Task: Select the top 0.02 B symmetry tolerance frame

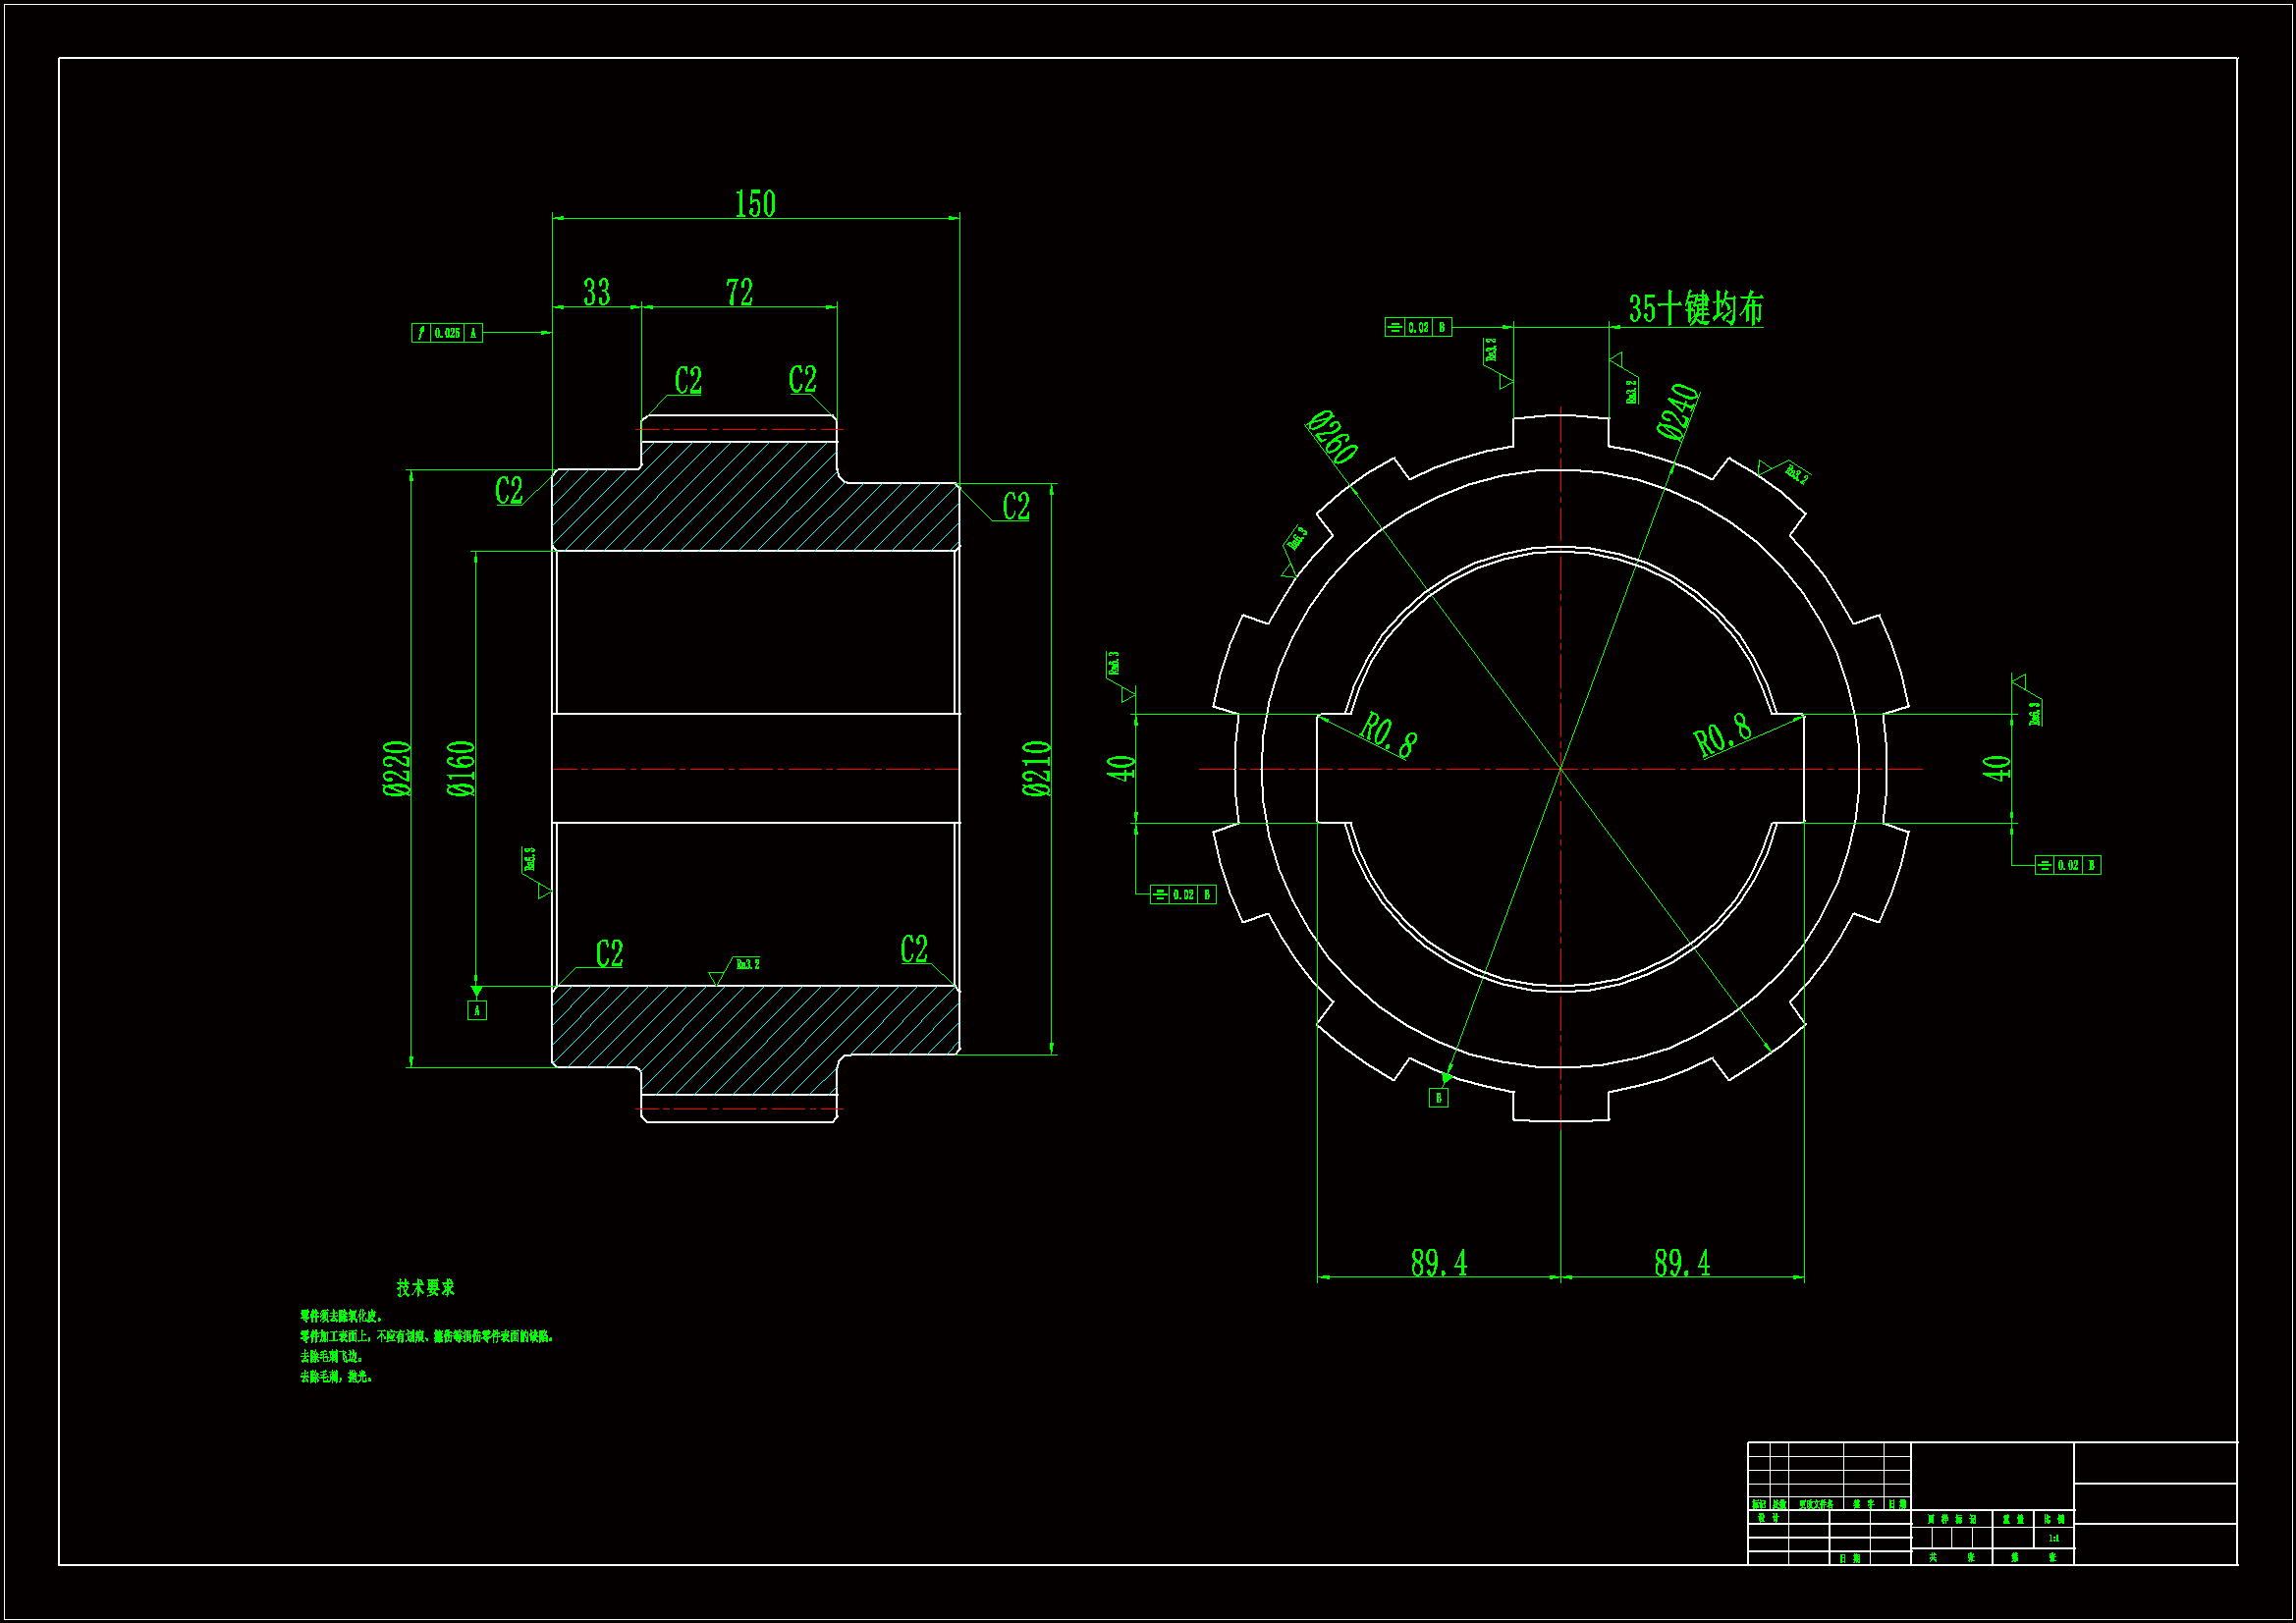Action: point(1417,327)
